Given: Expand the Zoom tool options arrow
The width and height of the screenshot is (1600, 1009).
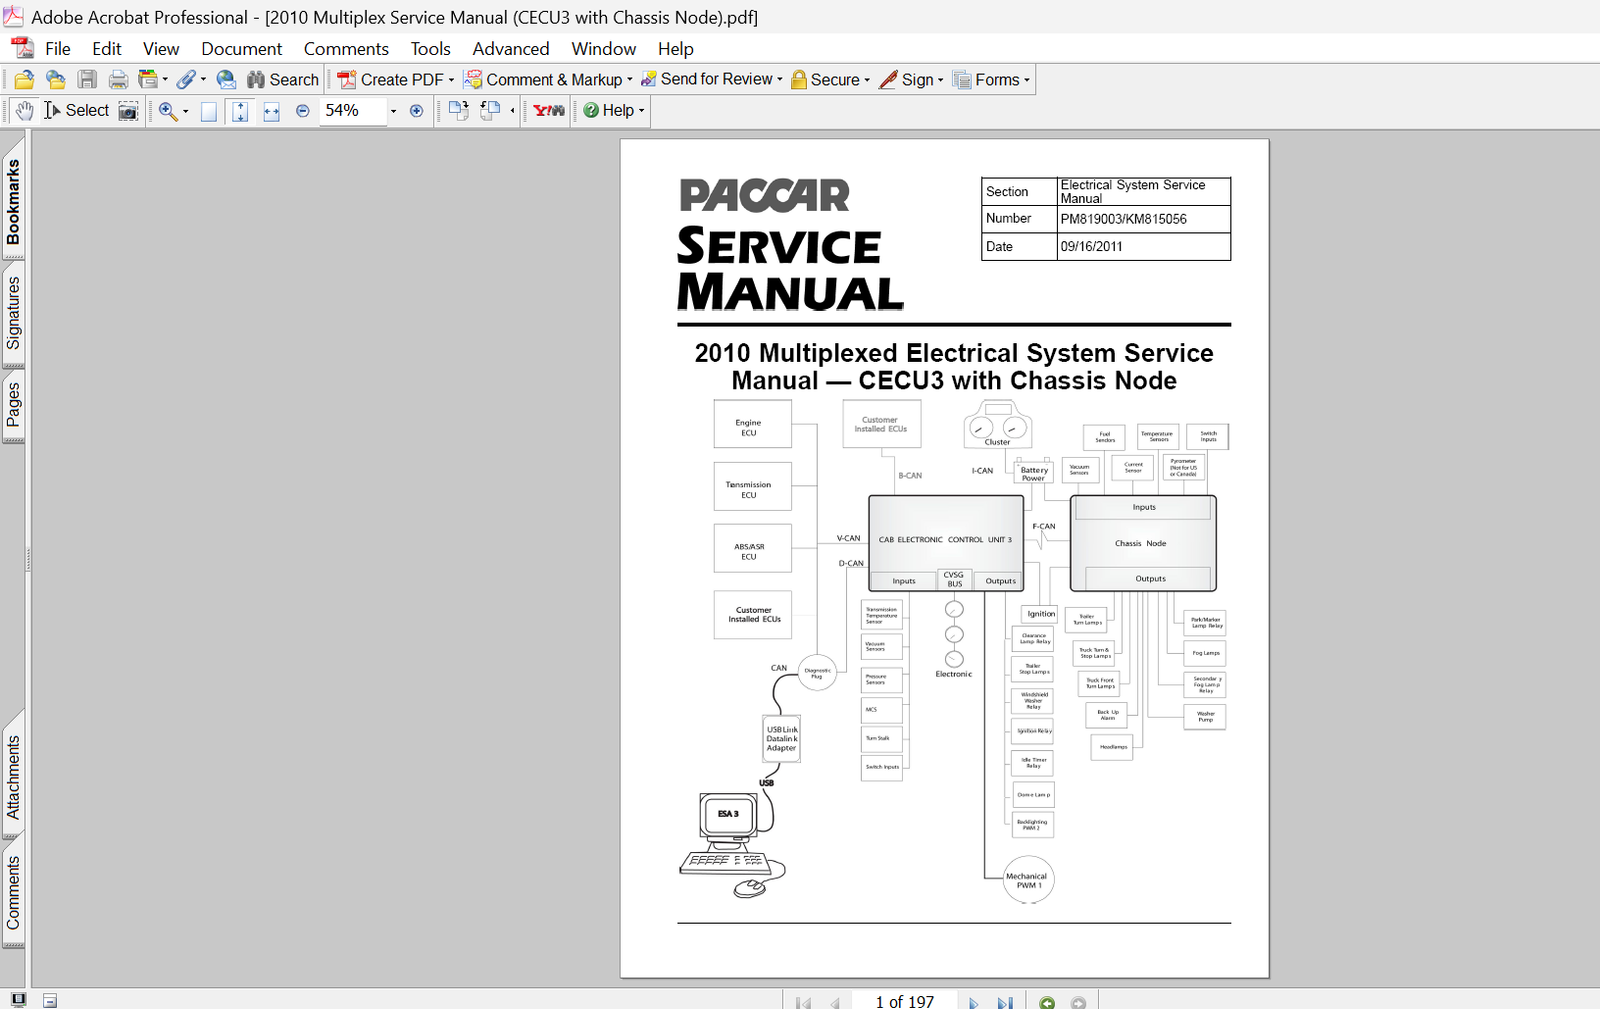Looking at the screenshot, I should [186, 112].
